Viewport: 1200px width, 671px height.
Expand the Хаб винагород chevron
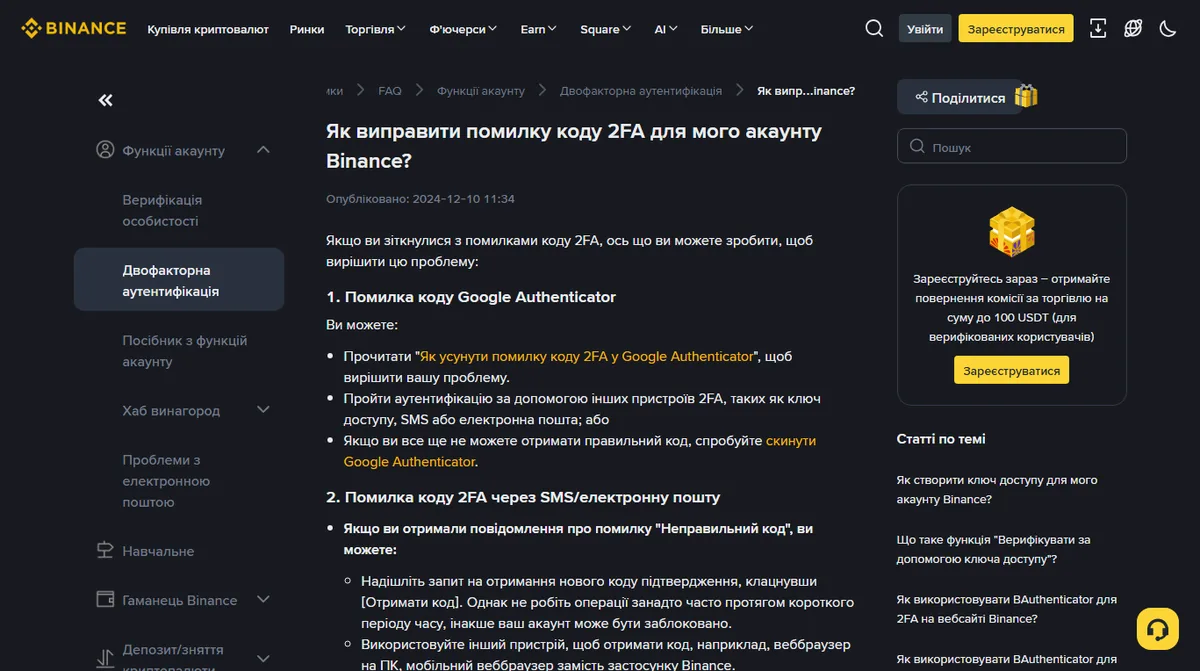coord(264,410)
